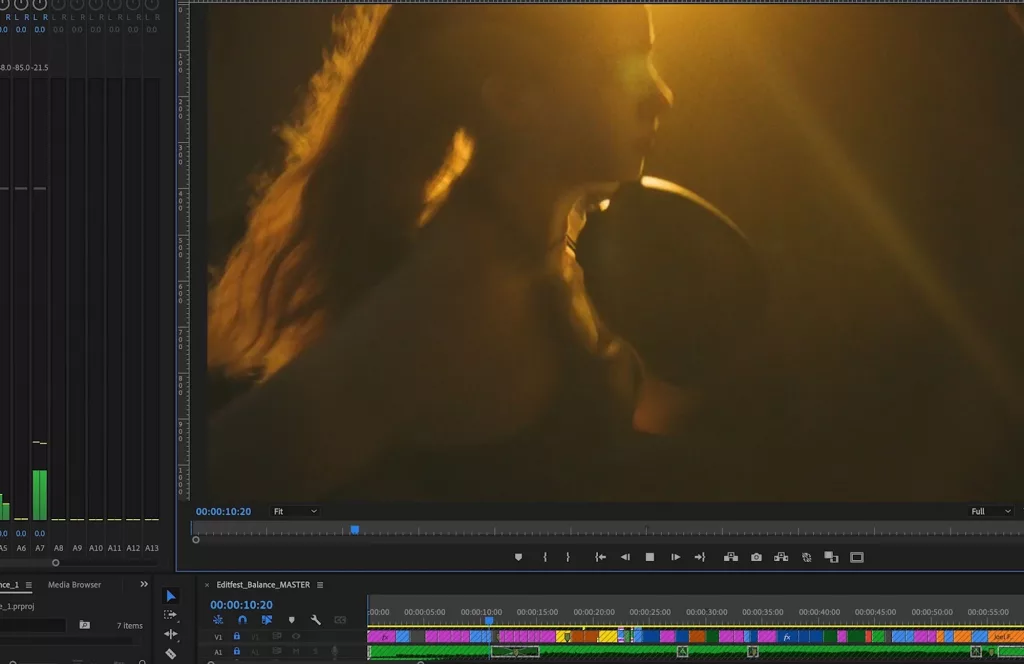Screen dimensions: 1024x664
Task: Open the Fit zoom level dropdown
Action: pyautogui.click(x=295, y=511)
